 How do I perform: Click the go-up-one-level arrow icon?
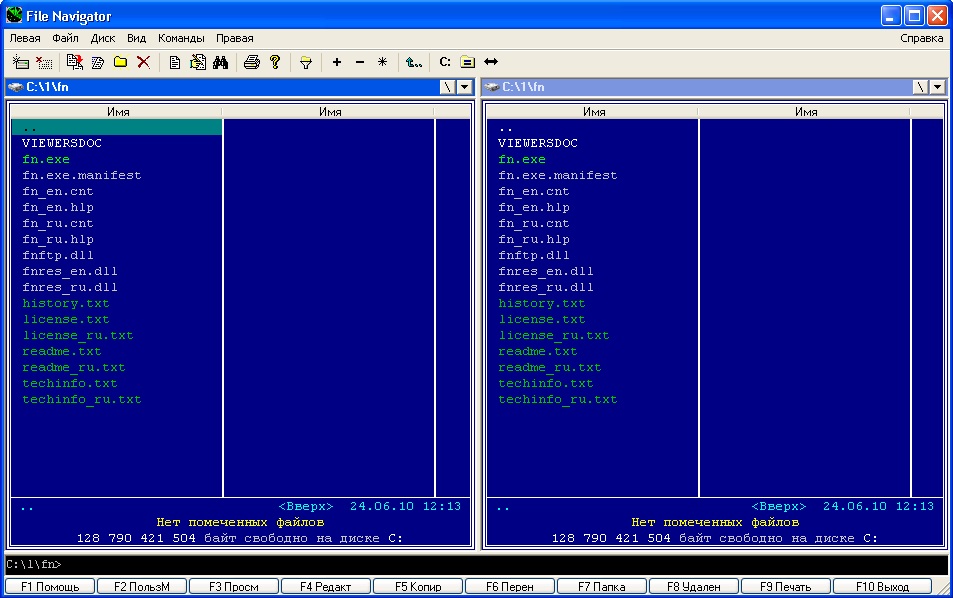(x=414, y=62)
